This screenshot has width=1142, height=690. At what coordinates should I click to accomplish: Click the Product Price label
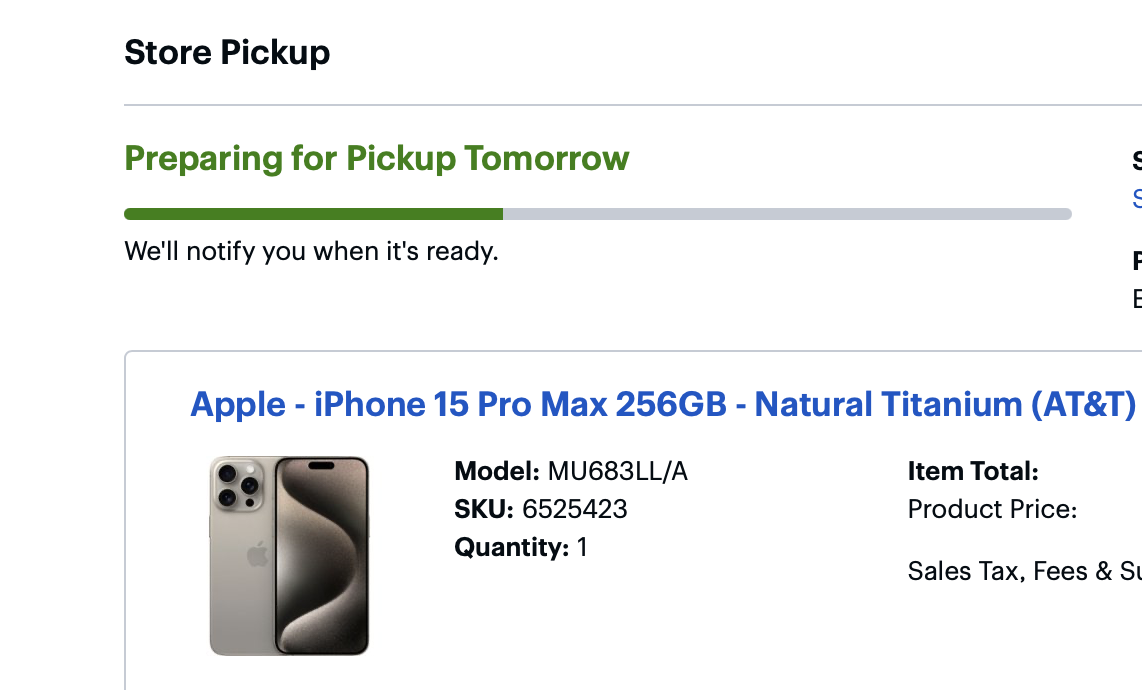(992, 509)
